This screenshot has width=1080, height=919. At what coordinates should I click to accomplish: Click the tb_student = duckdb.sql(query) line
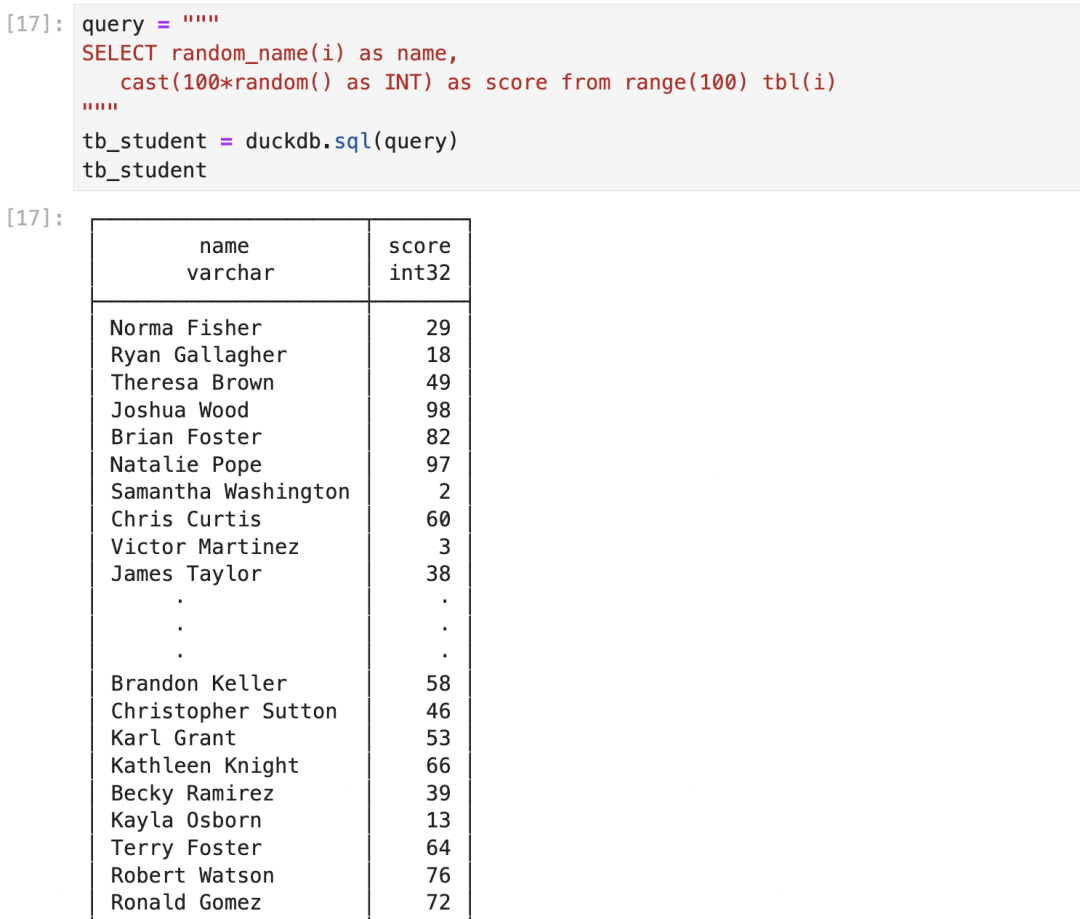click(270, 141)
